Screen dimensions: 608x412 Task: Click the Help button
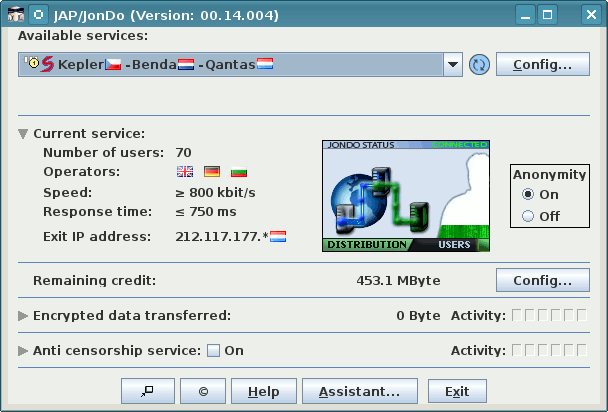click(264, 391)
